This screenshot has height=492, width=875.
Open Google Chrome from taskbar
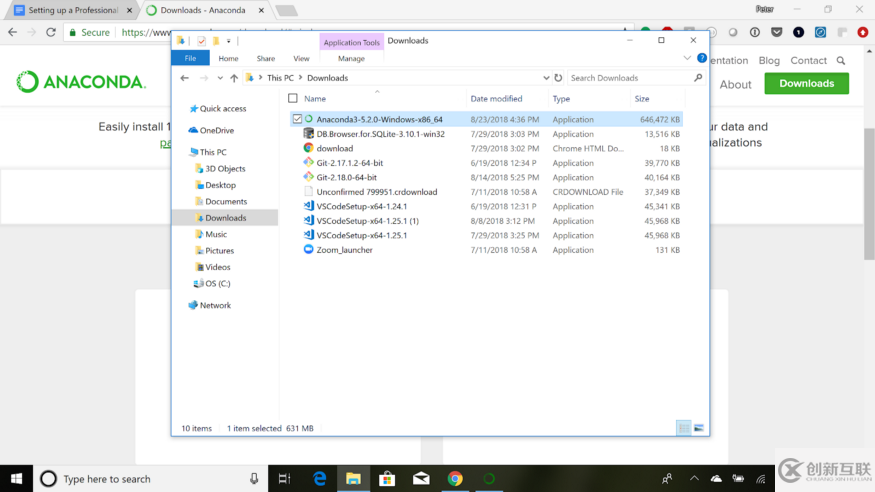(x=455, y=479)
